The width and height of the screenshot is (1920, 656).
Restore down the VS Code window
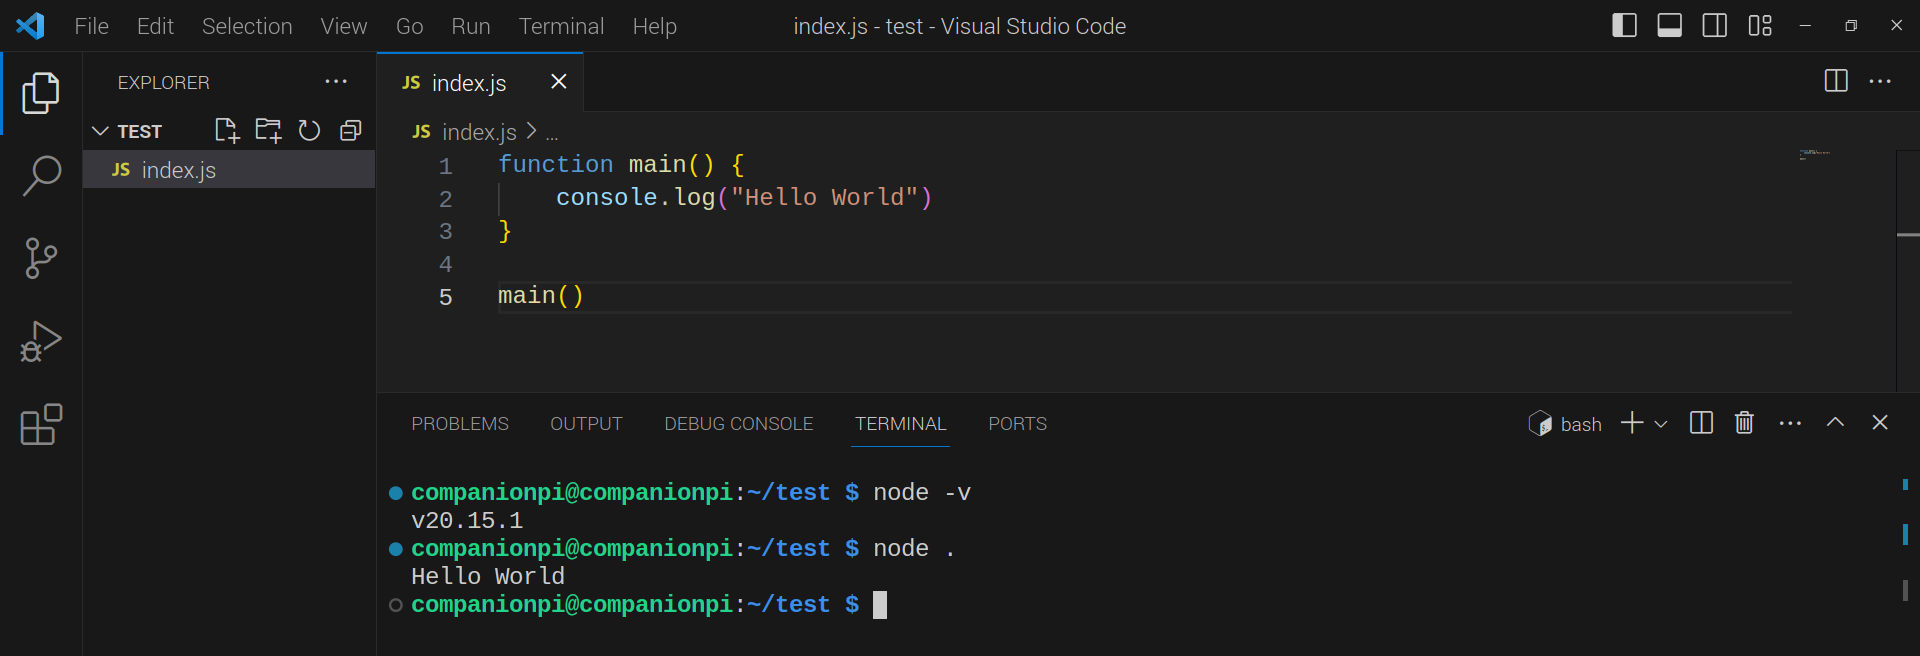coord(1851,26)
